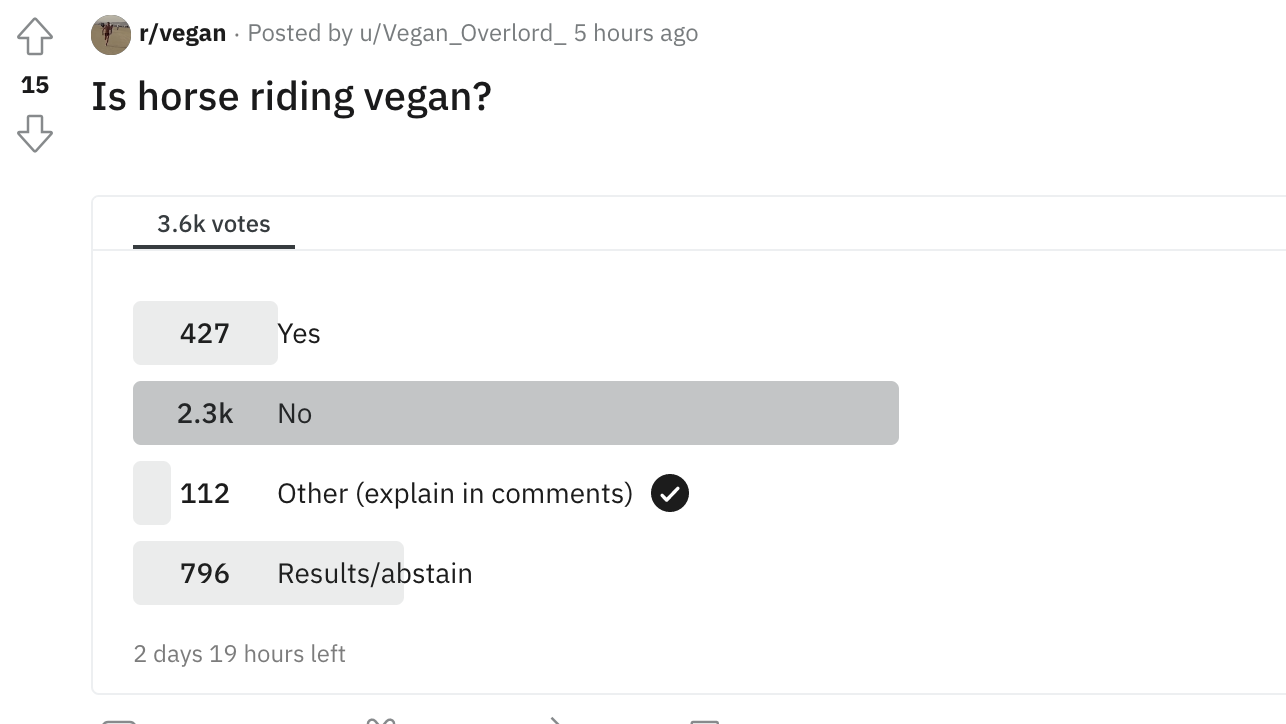Click the post score showing 15
Image resolution: width=1286 pixels, height=724 pixels.
click(34, 85)
